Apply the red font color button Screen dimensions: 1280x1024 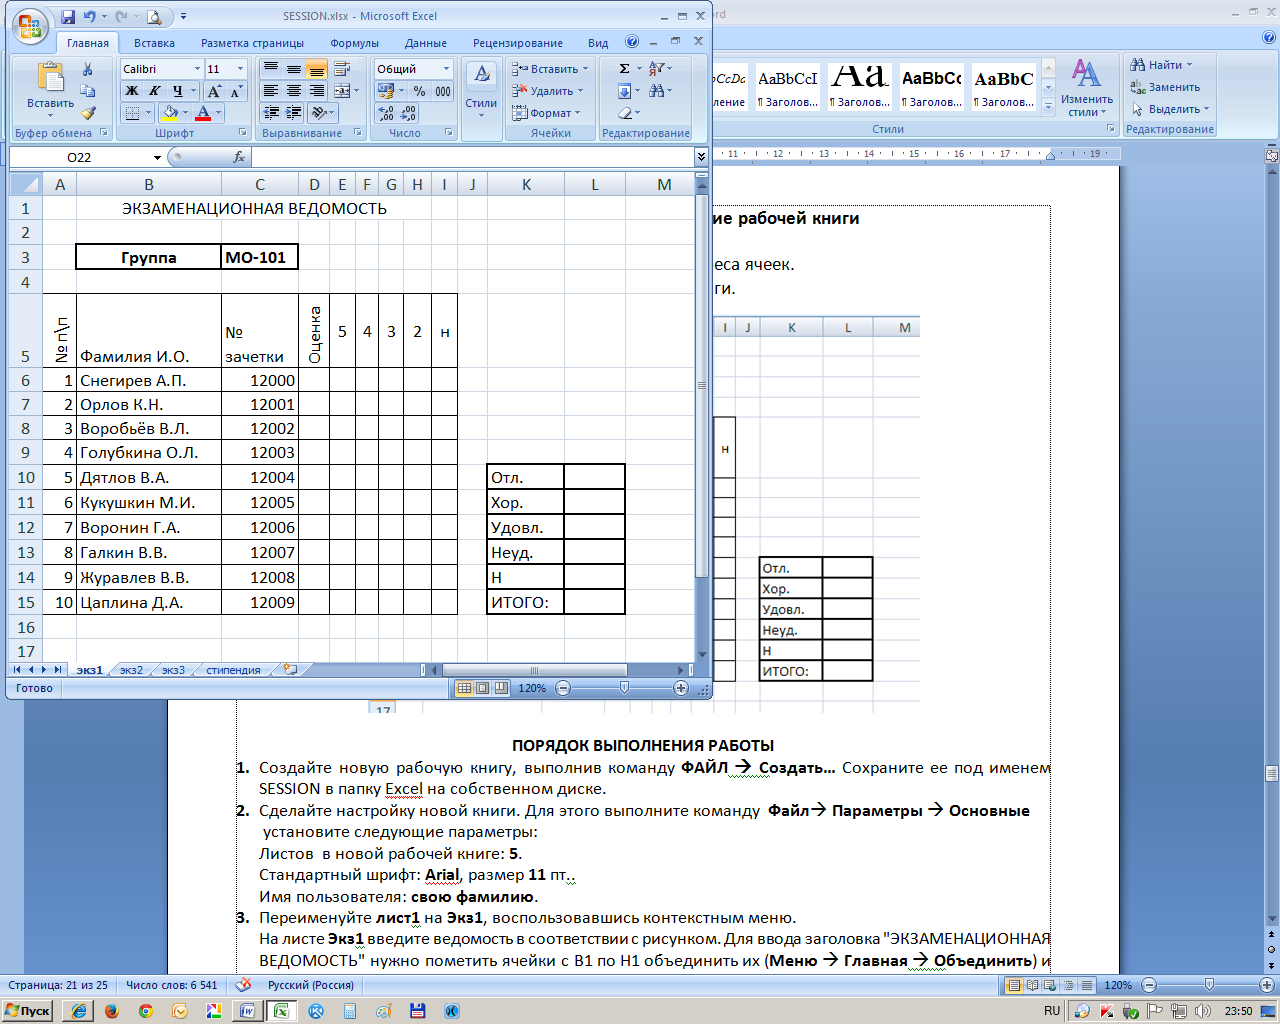[x=204, y=113]
